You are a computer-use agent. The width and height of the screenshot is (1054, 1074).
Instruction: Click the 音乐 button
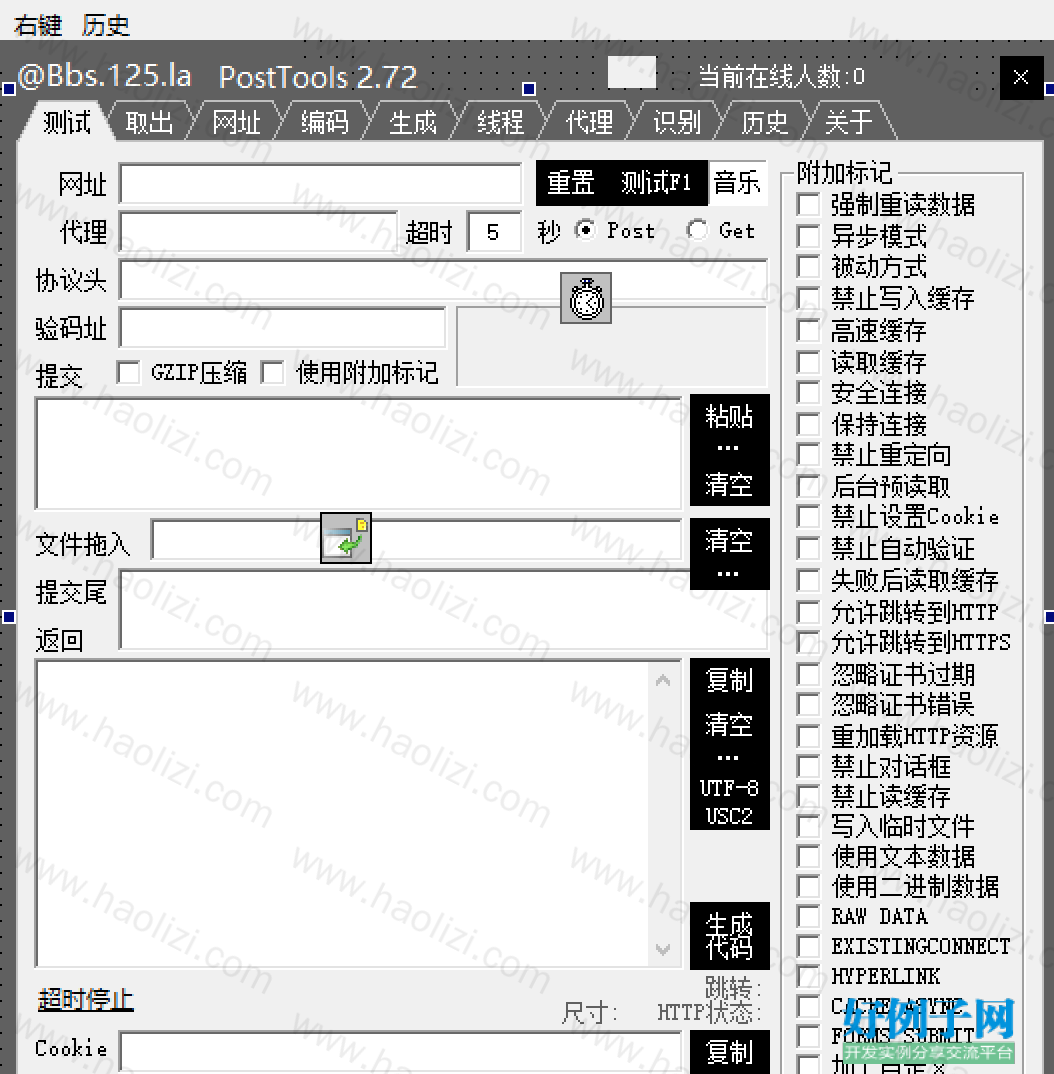coord(737,183)
